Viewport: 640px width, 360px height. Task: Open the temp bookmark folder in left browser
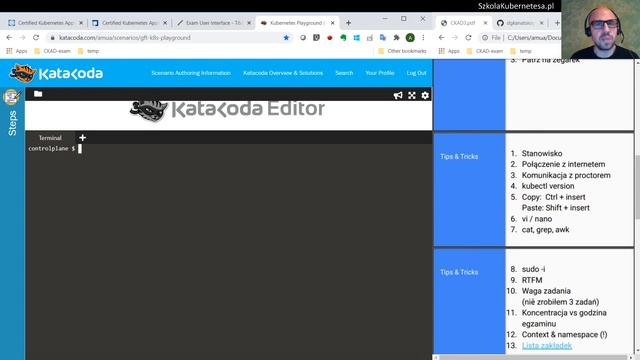pos(89,51)
